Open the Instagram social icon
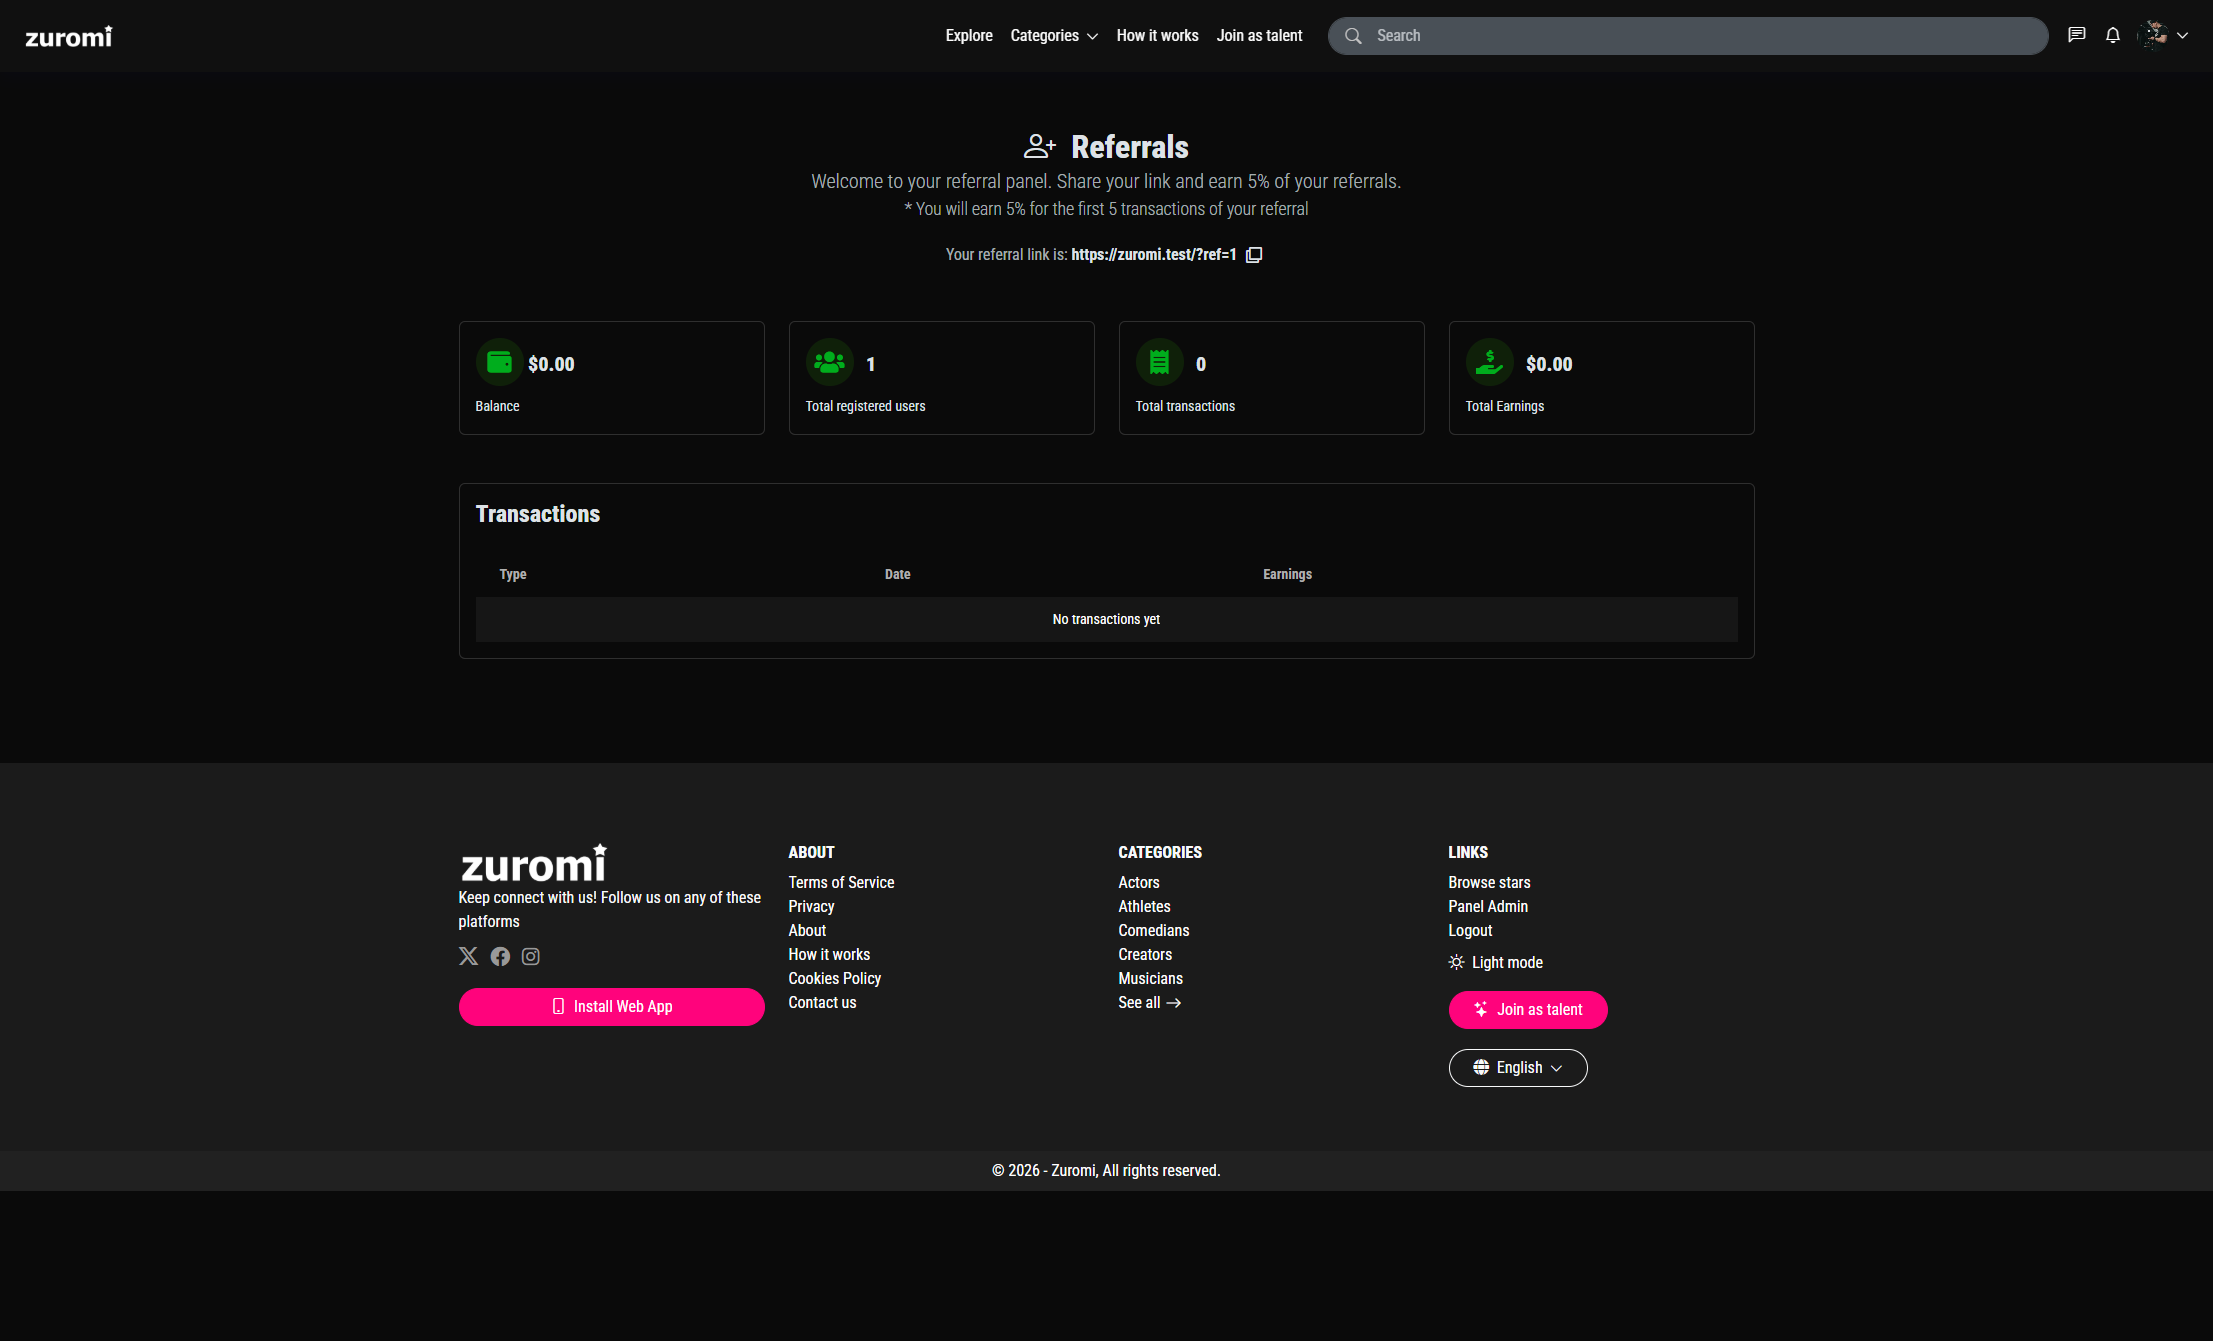The height and width of the screenshot is (1341, 2213). [531, 956]
